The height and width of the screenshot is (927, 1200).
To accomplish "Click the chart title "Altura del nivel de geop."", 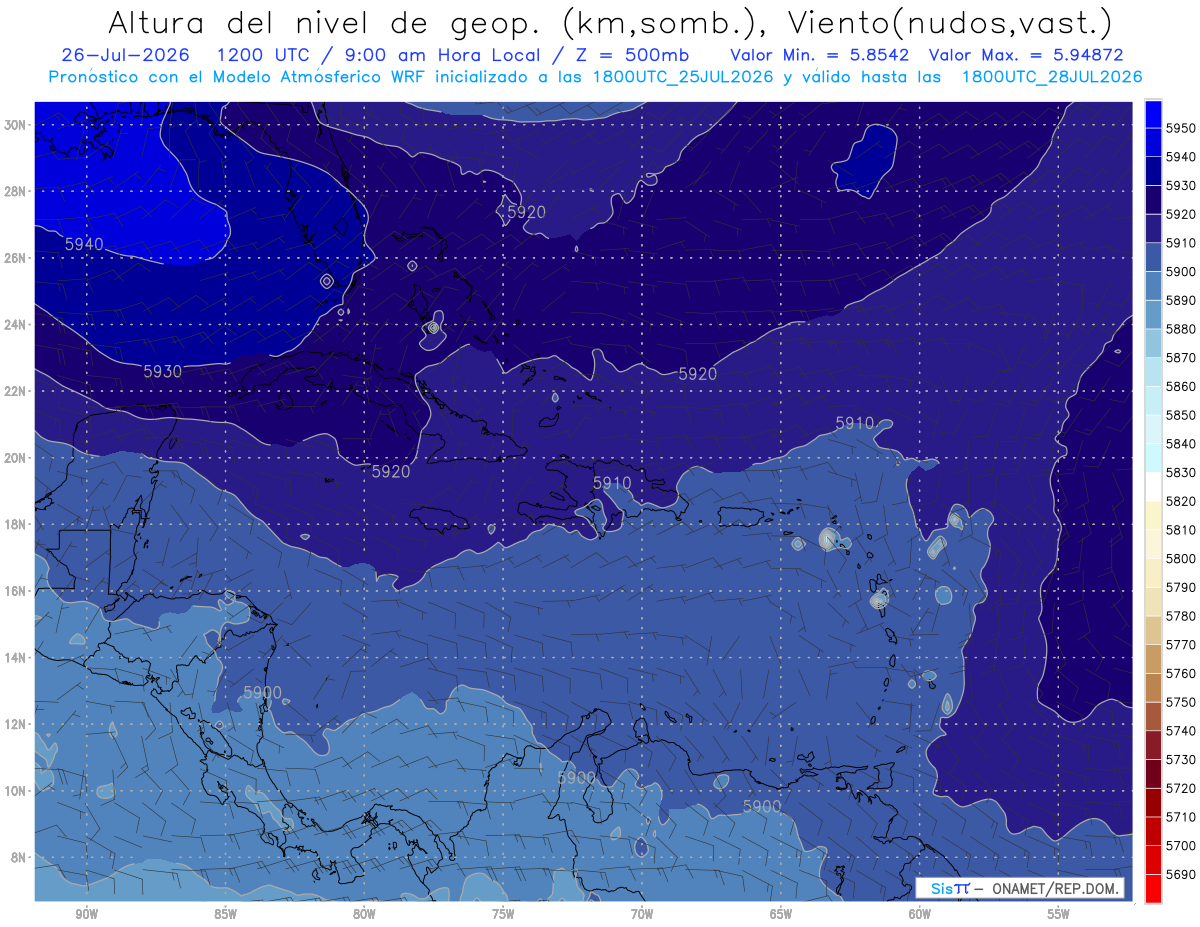I will (323, 22).
